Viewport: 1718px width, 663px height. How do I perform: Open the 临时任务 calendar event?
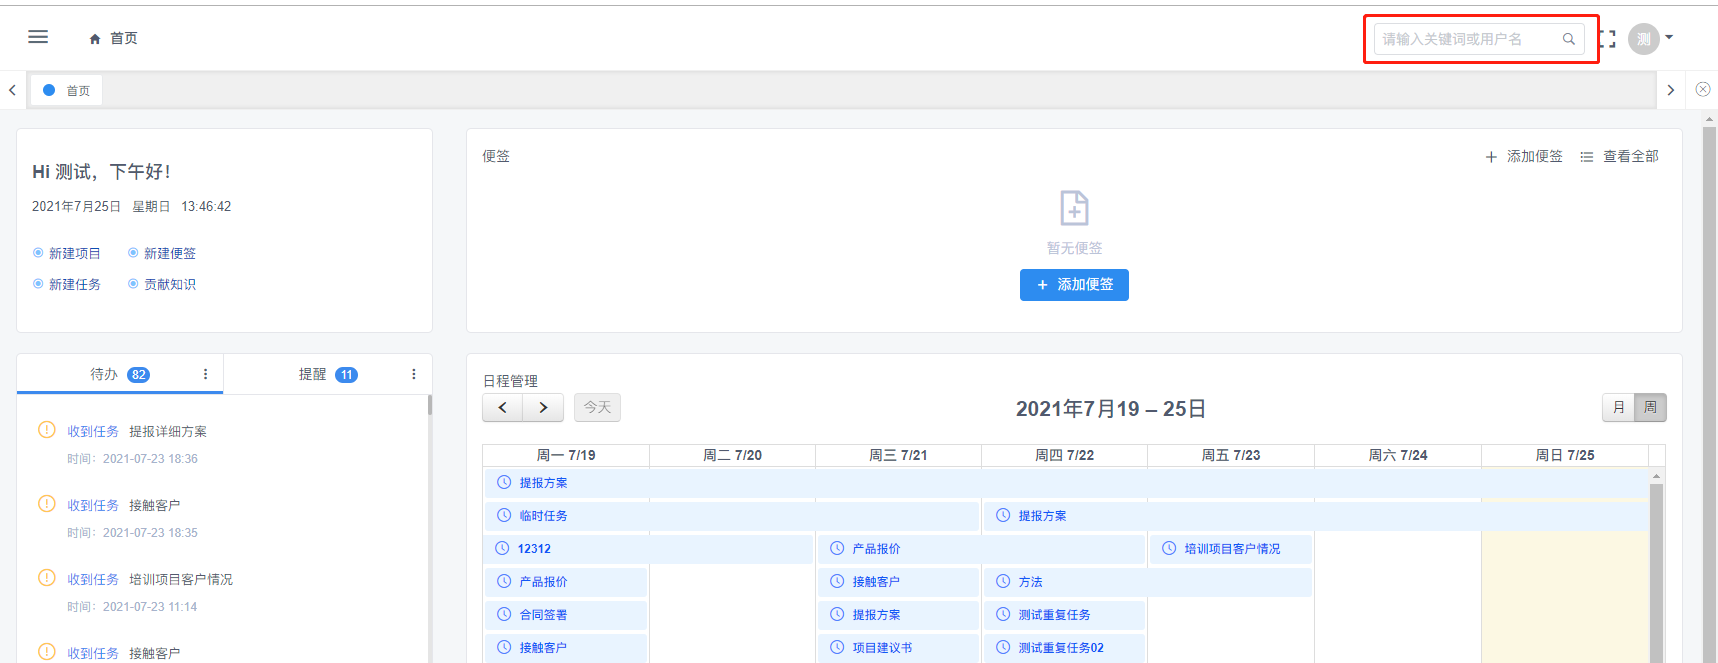click(732, 516)
